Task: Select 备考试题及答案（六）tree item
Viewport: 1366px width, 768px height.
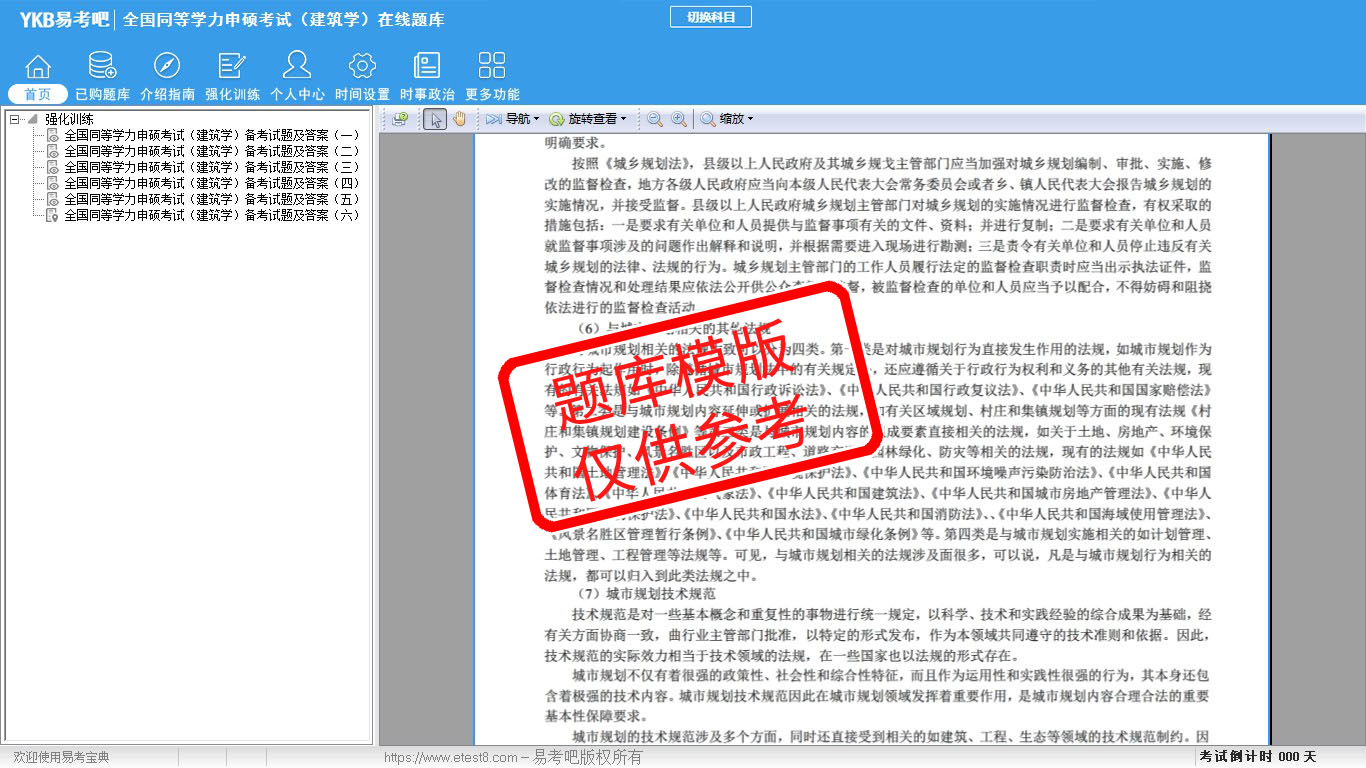Action: pos(211,215)
